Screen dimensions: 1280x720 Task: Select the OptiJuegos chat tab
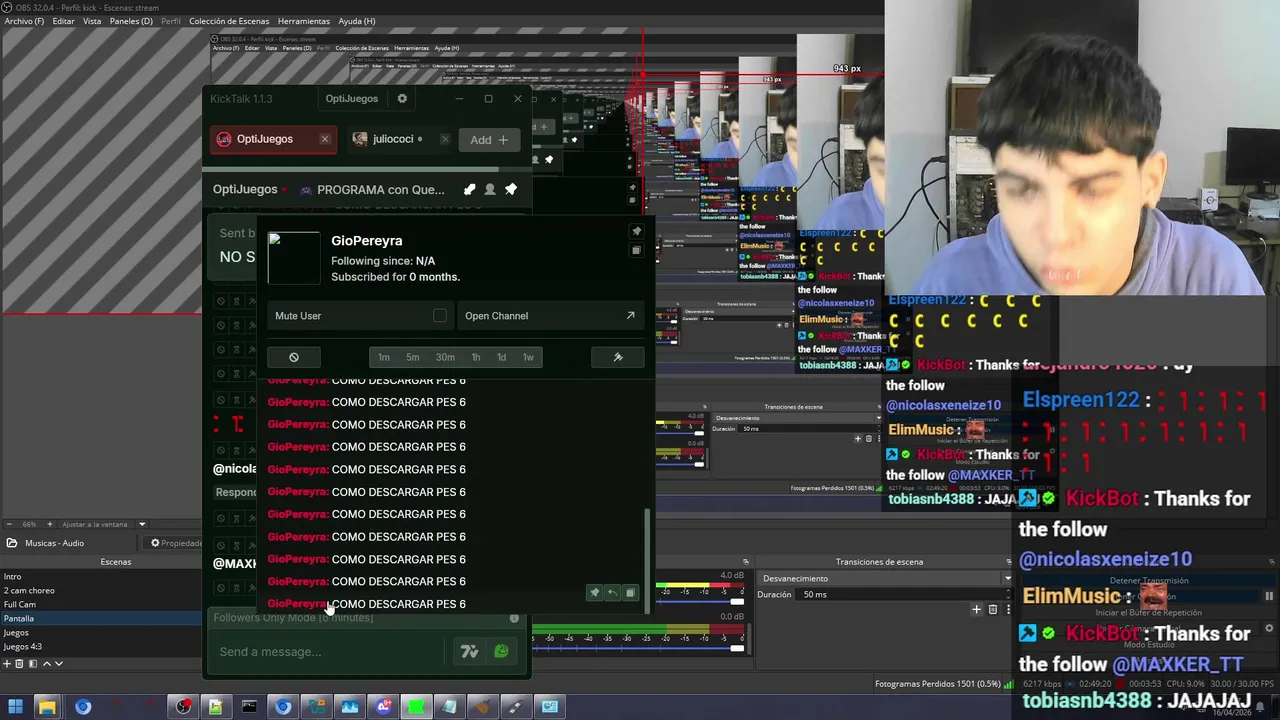point(264,139)
